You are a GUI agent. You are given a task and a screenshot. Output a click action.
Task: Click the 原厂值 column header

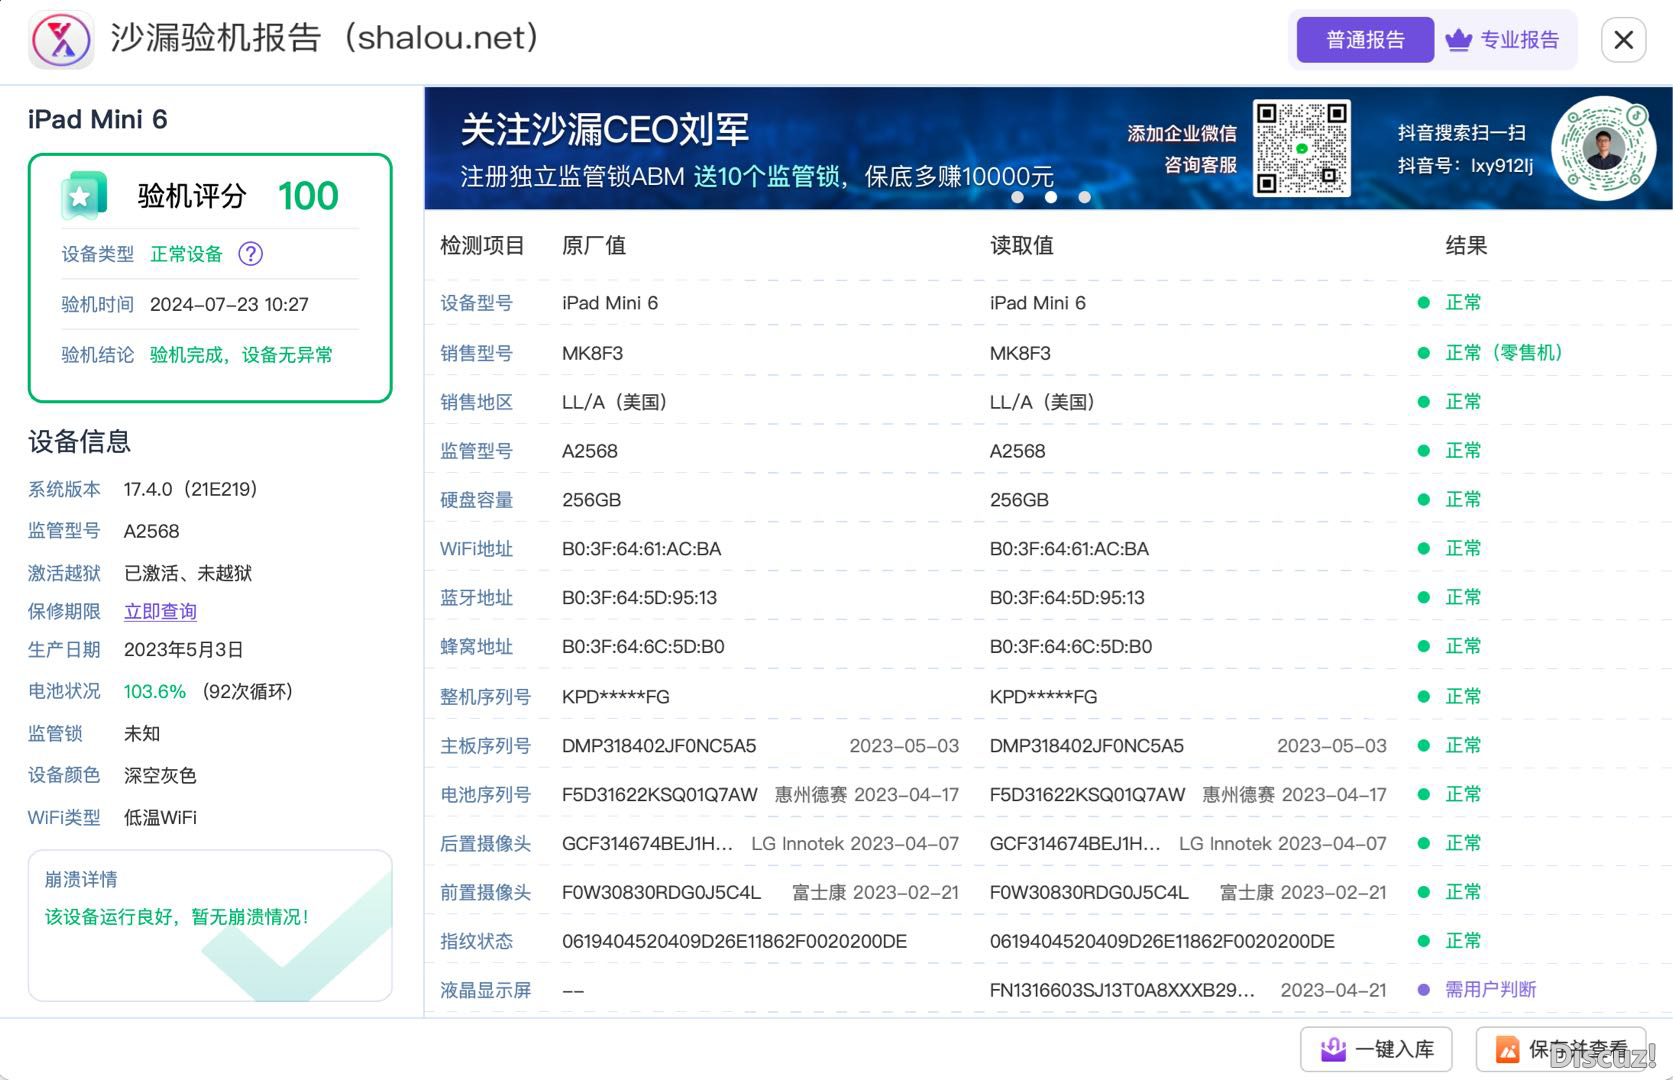[594, 245]
